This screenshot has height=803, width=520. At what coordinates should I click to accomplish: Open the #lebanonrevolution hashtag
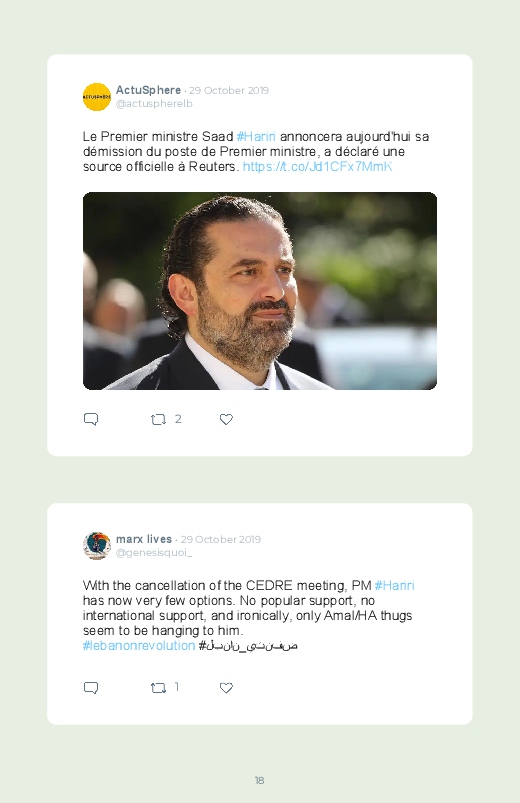[139, 646]
